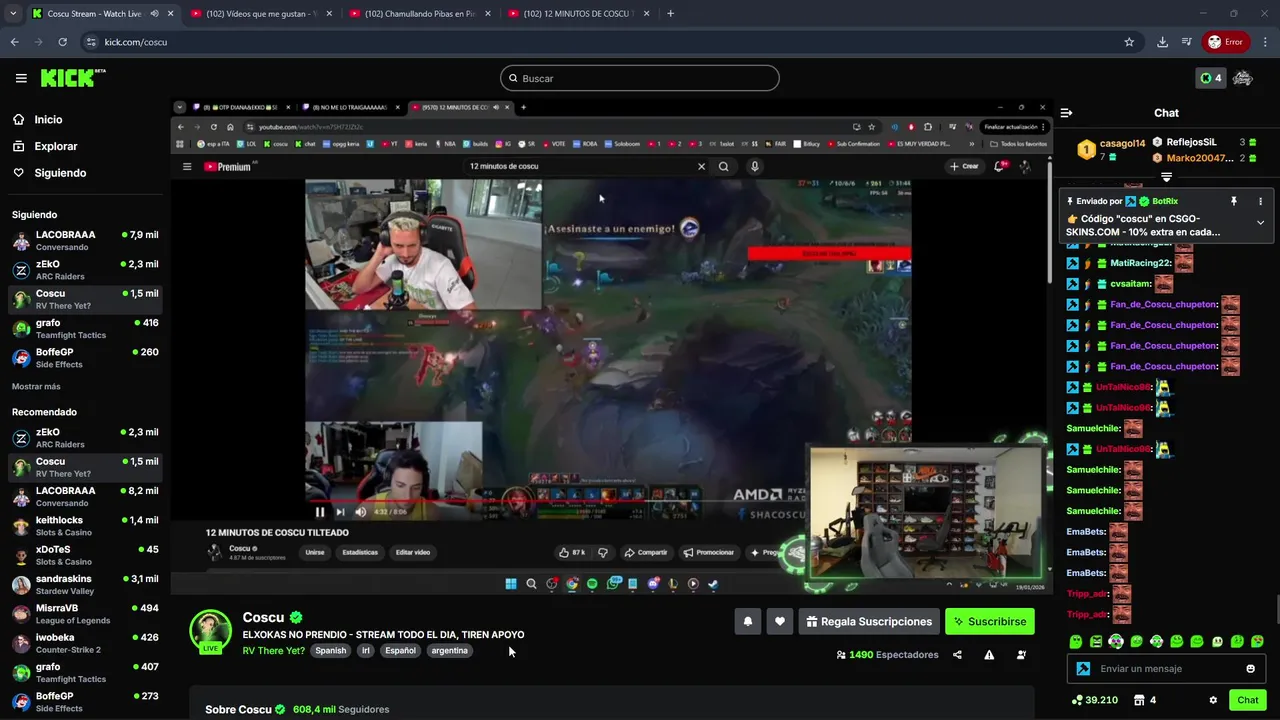Click the green KICK logo
This screenshot has width=1280, height=720.
pos(72,78)
